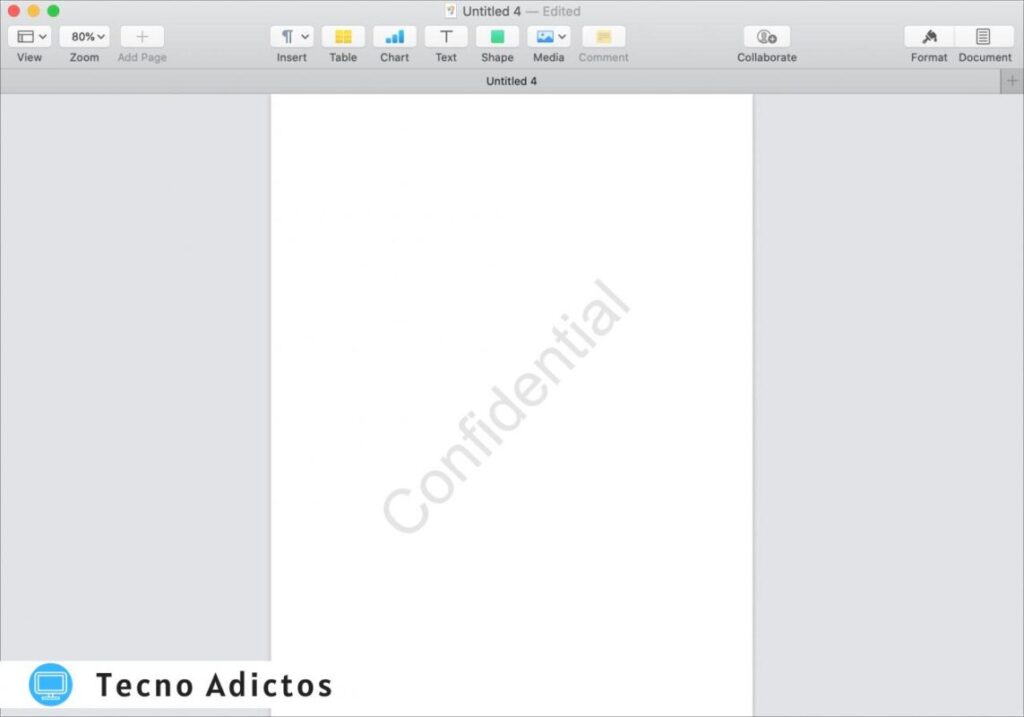Open the Collaborate icon
This screenshot has width=1024, height=717.
[767, 37]
